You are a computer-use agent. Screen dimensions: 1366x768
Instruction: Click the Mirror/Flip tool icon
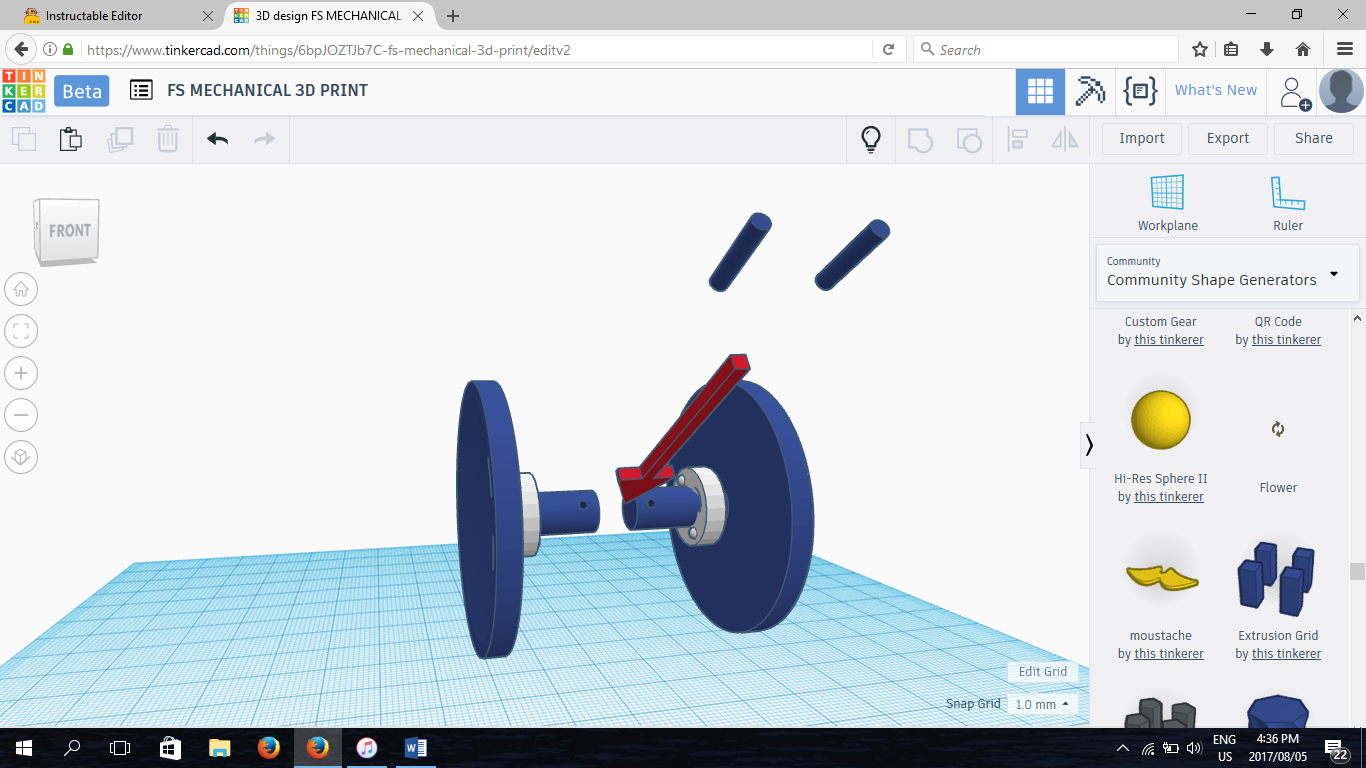[1065, 139]
